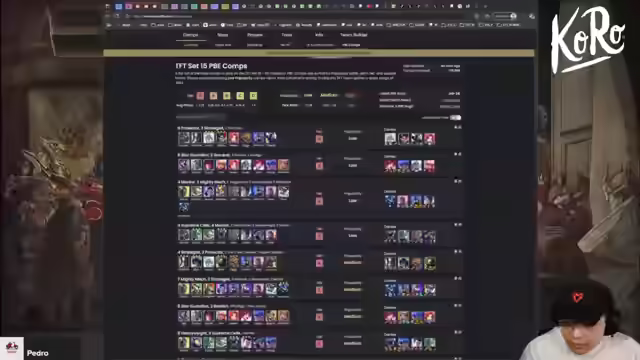Click last carry in 5 Supreme Cells row
The image size is (640, 360).
click(x=429, y=236)
